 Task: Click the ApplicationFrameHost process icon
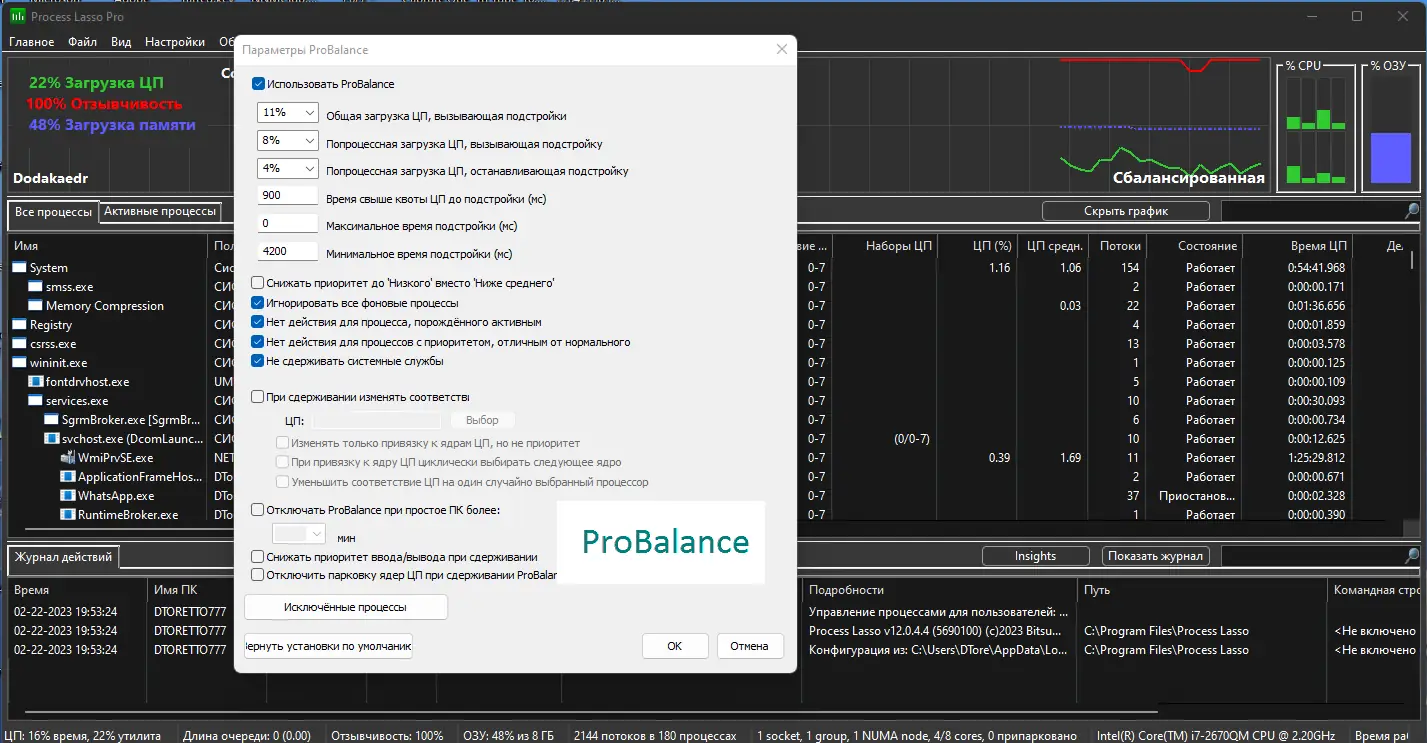coord(68,477)
